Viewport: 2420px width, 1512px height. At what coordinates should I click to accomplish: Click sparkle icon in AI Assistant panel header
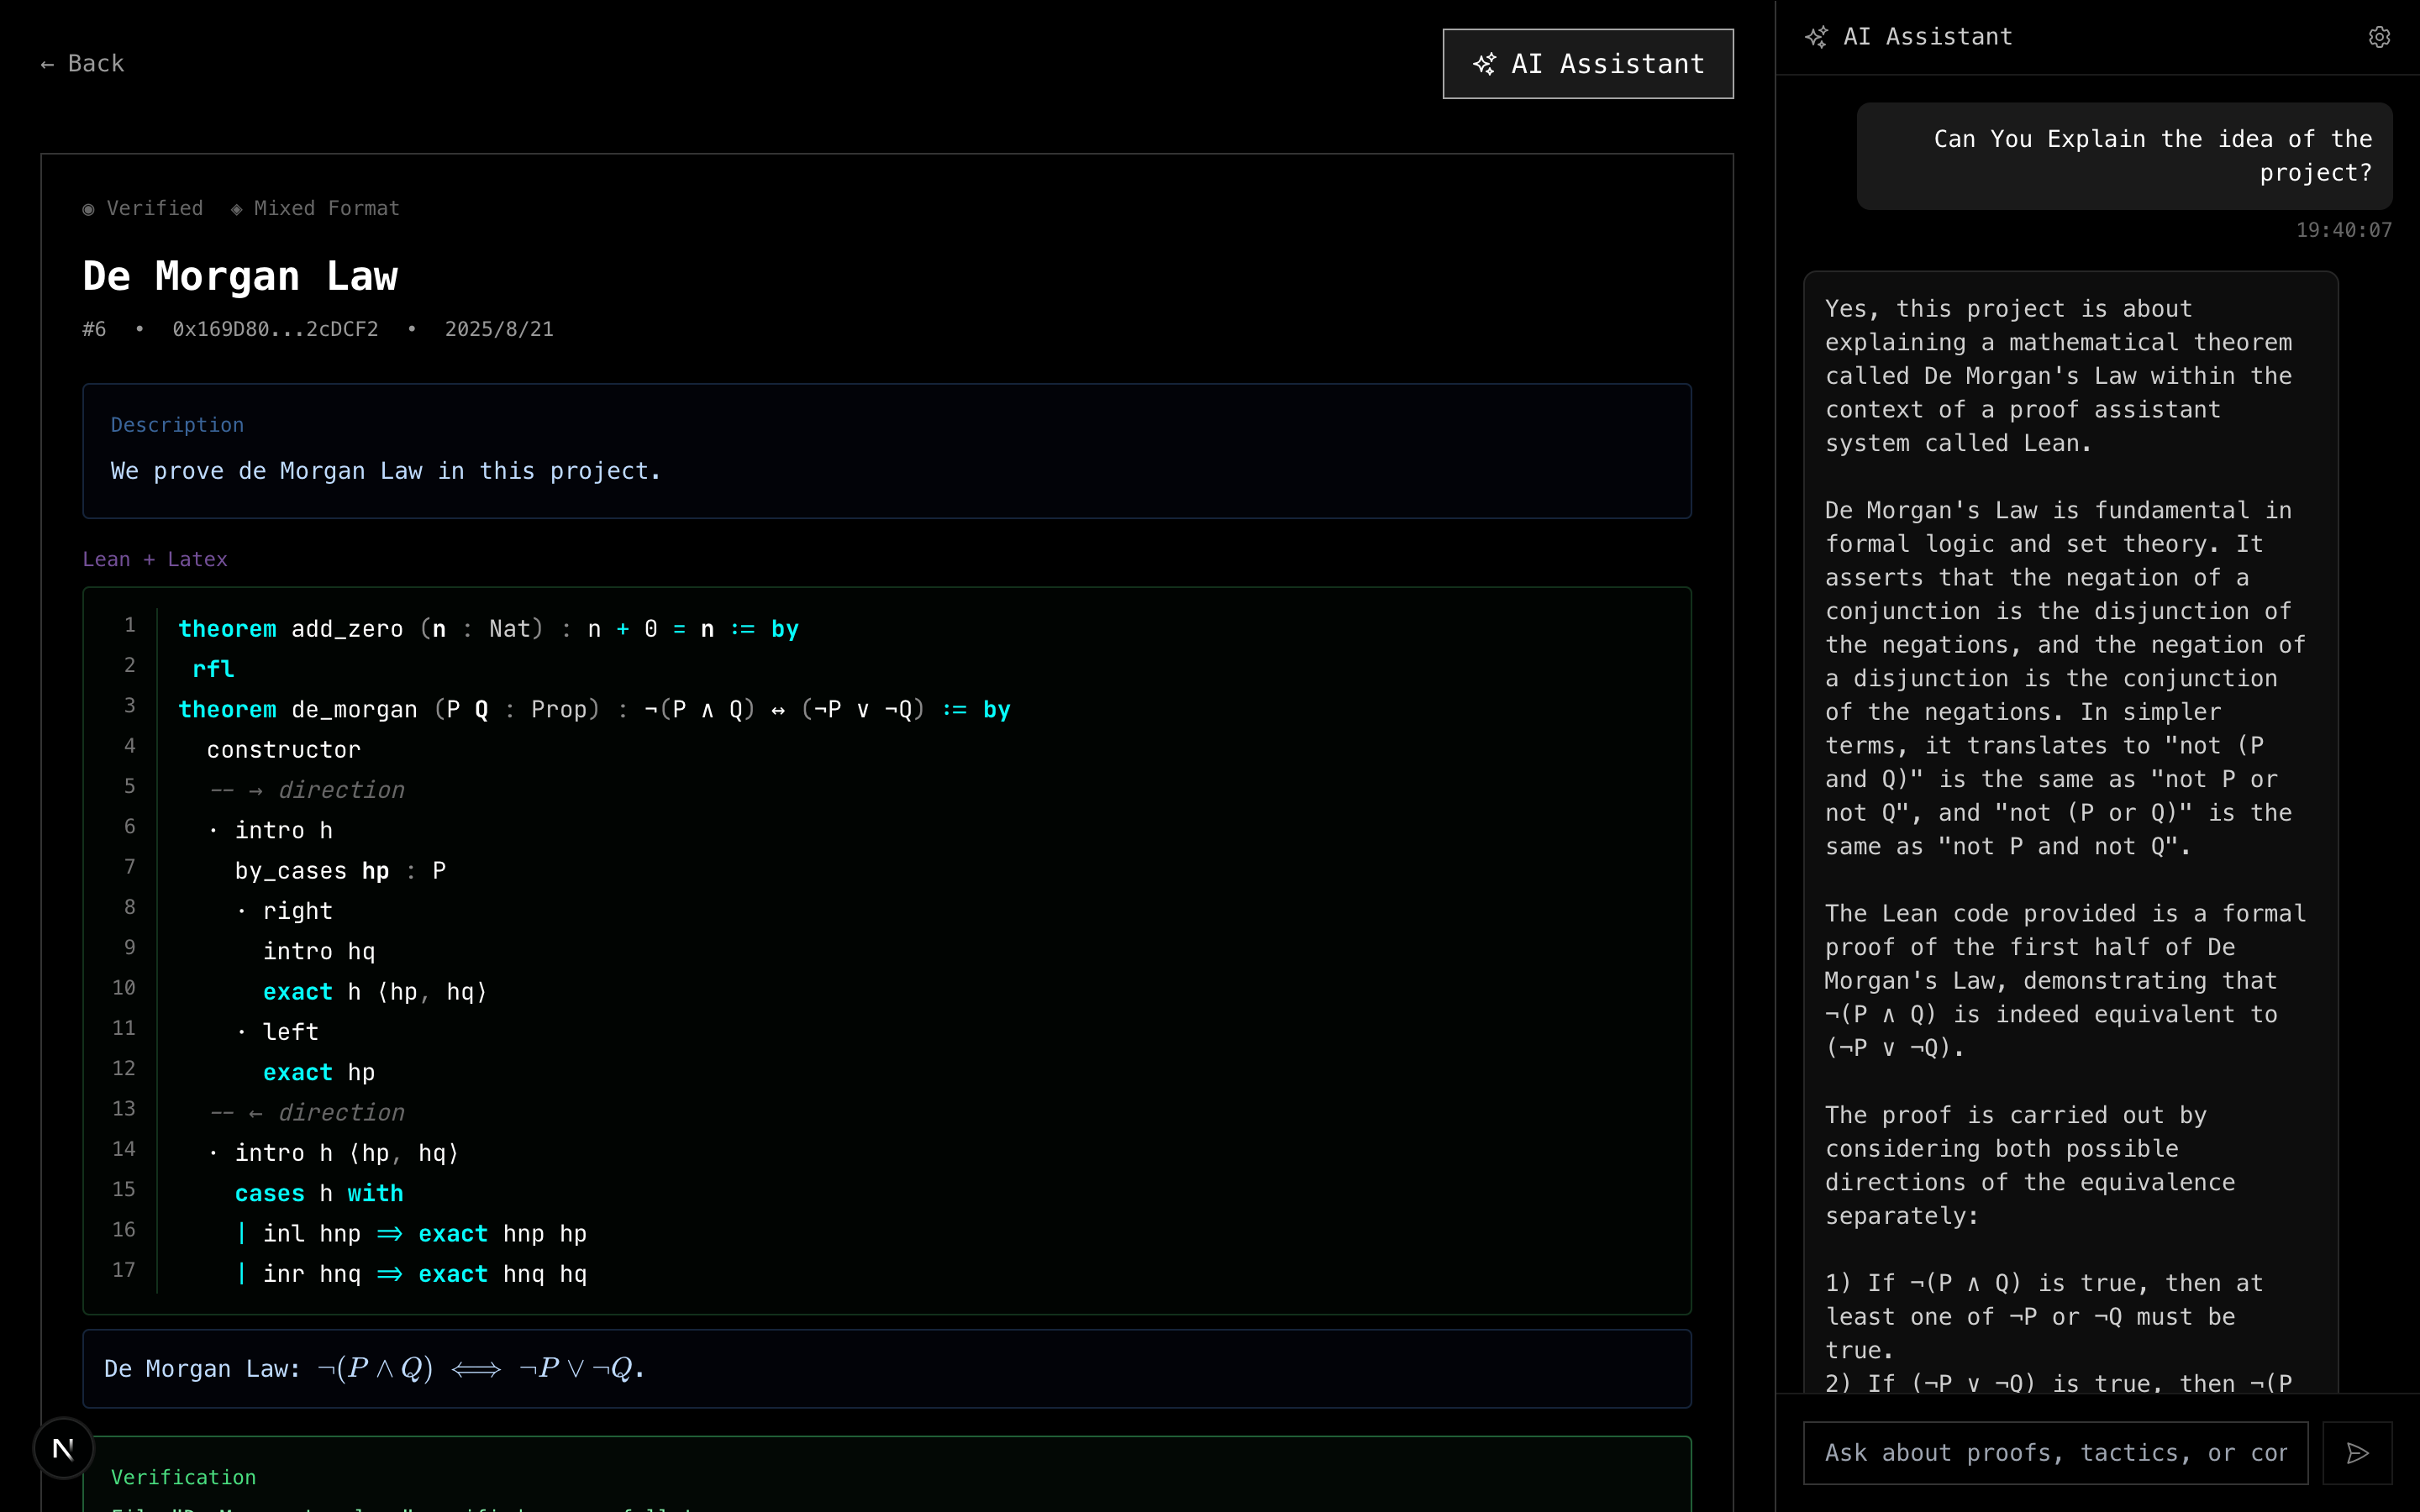click(1816, 37)
